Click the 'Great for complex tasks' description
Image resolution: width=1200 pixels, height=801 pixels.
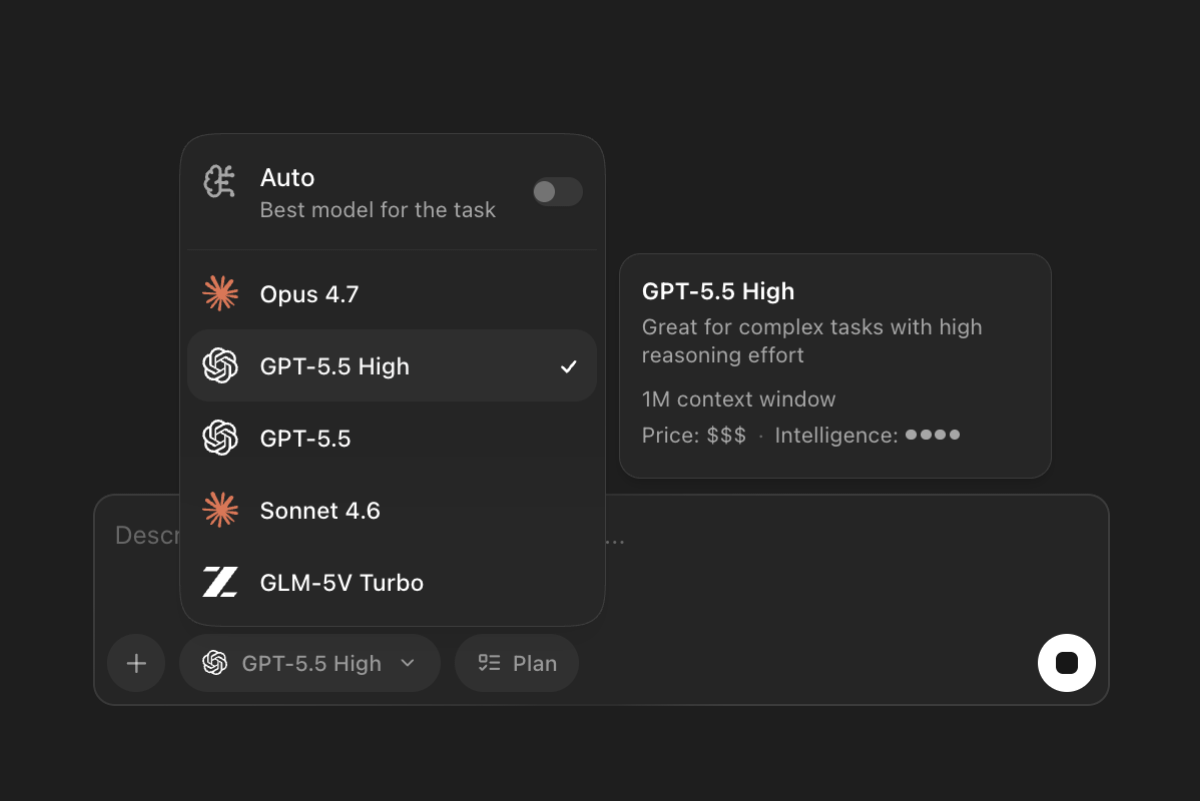click(x=812, y=341)
